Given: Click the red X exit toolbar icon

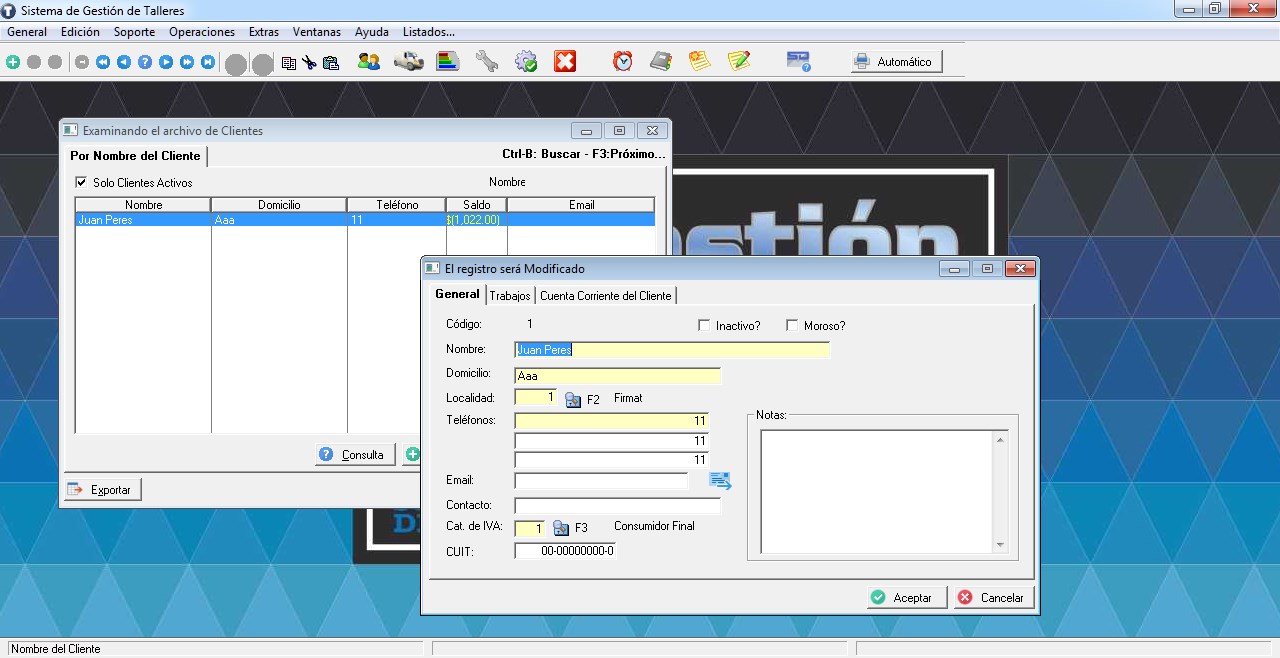Looking at the screenshot, I should [565, 62].
